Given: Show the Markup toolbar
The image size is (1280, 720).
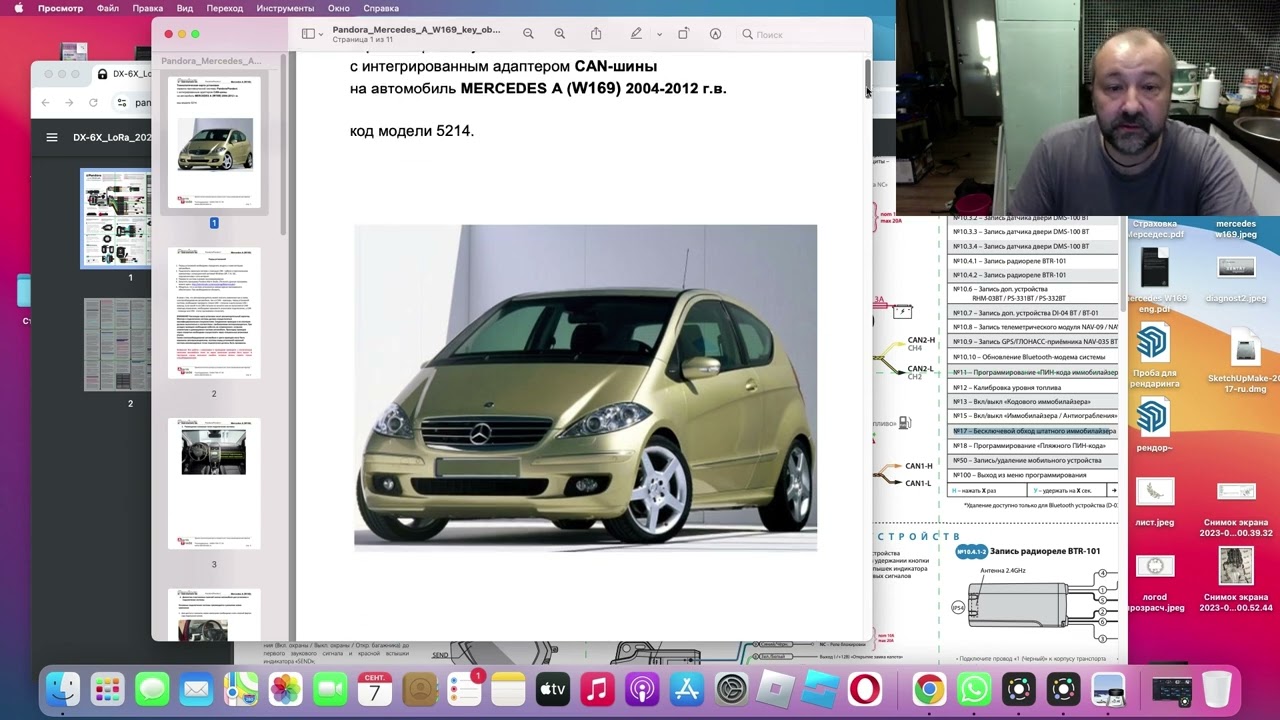Looking at the screenshot, I should tap(715, 34).
